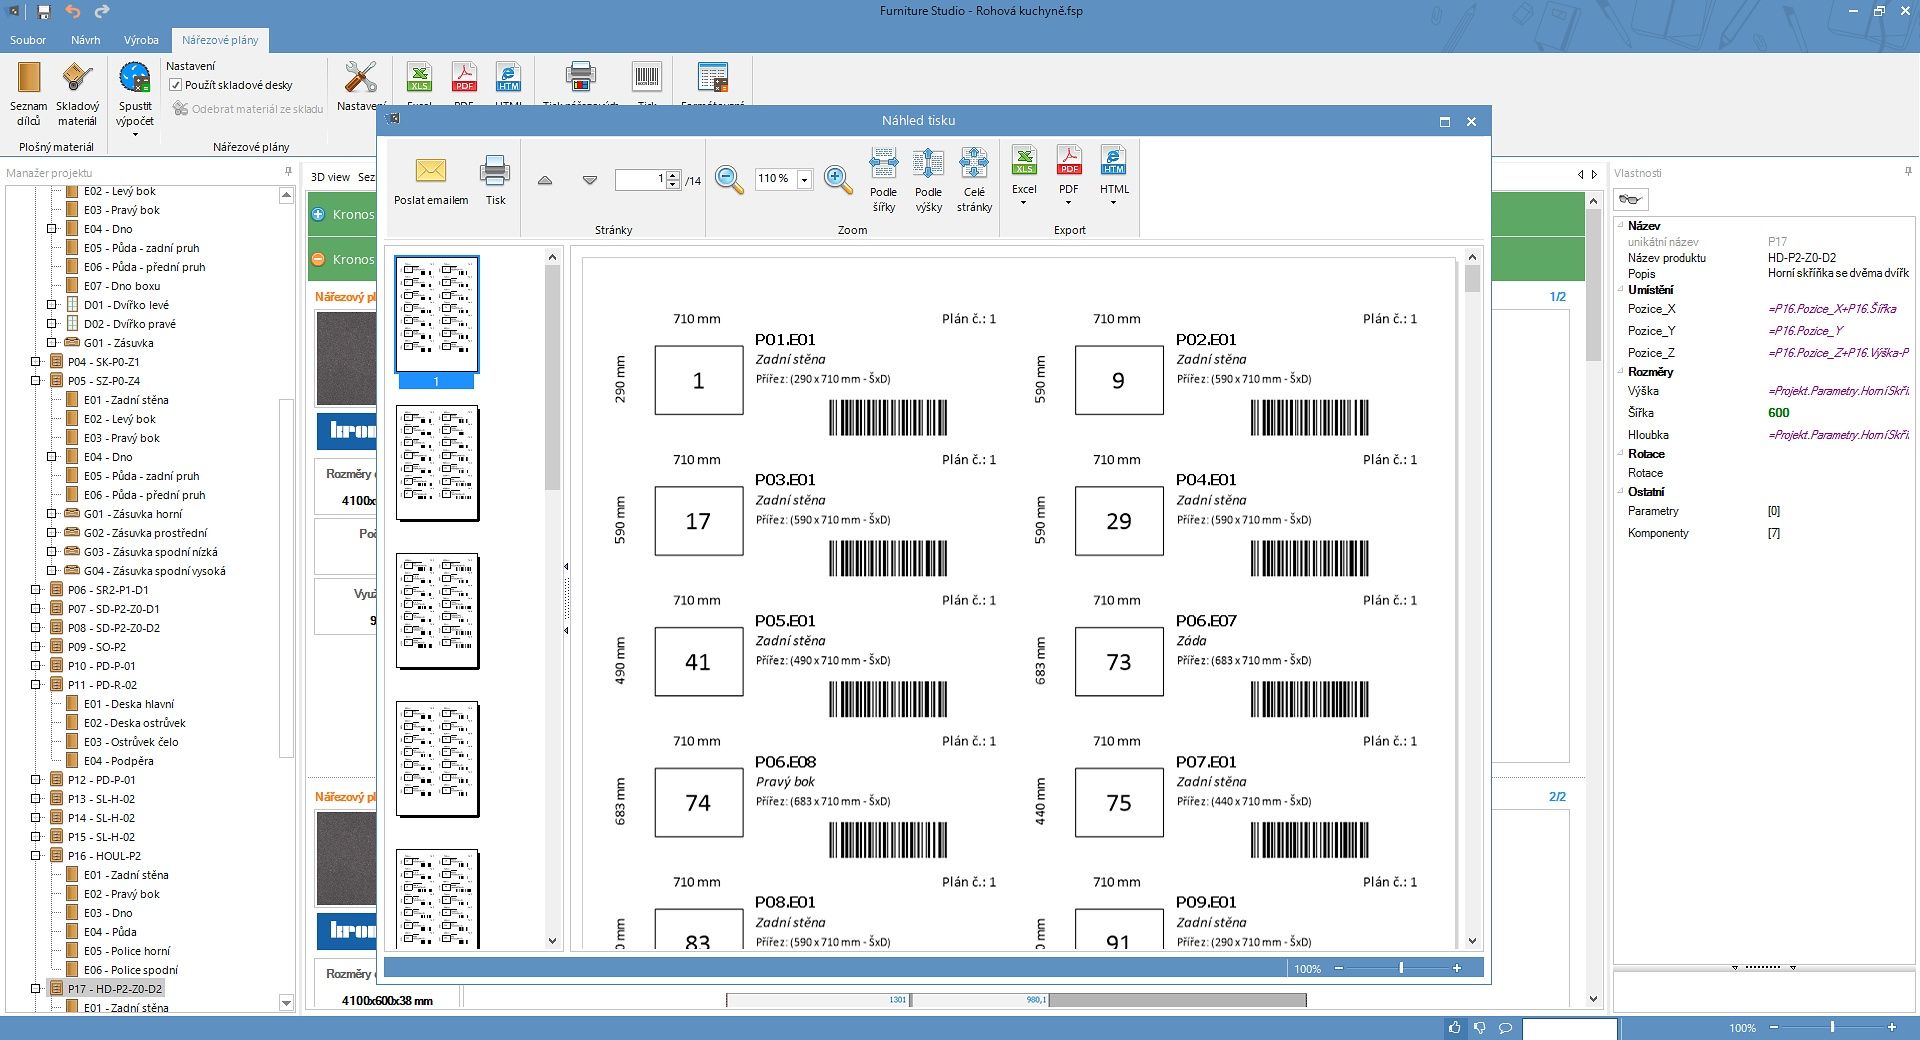The height and width of the screenshot is (1040, 1920).
Task: Select Nářezové plány ribbon tab
Action: coord(220,40)
